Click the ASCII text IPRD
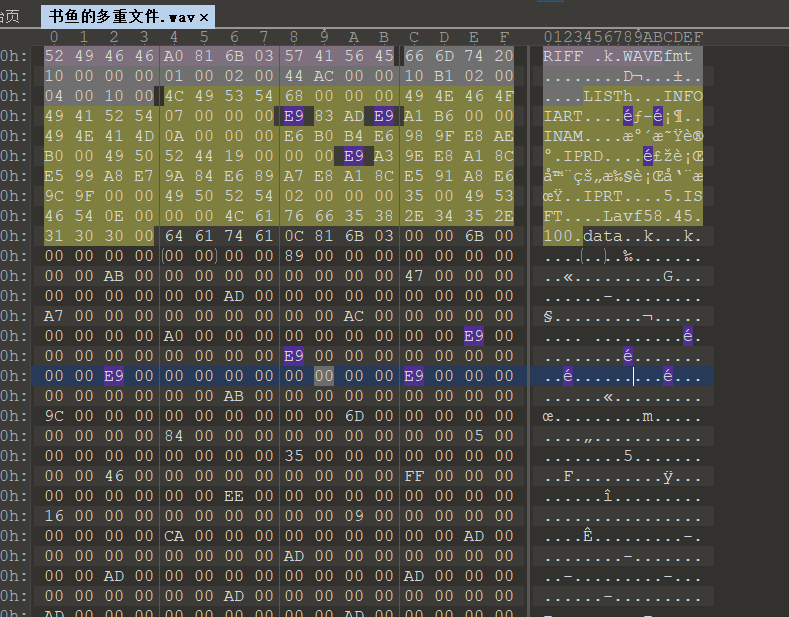 tap(583, 156)
